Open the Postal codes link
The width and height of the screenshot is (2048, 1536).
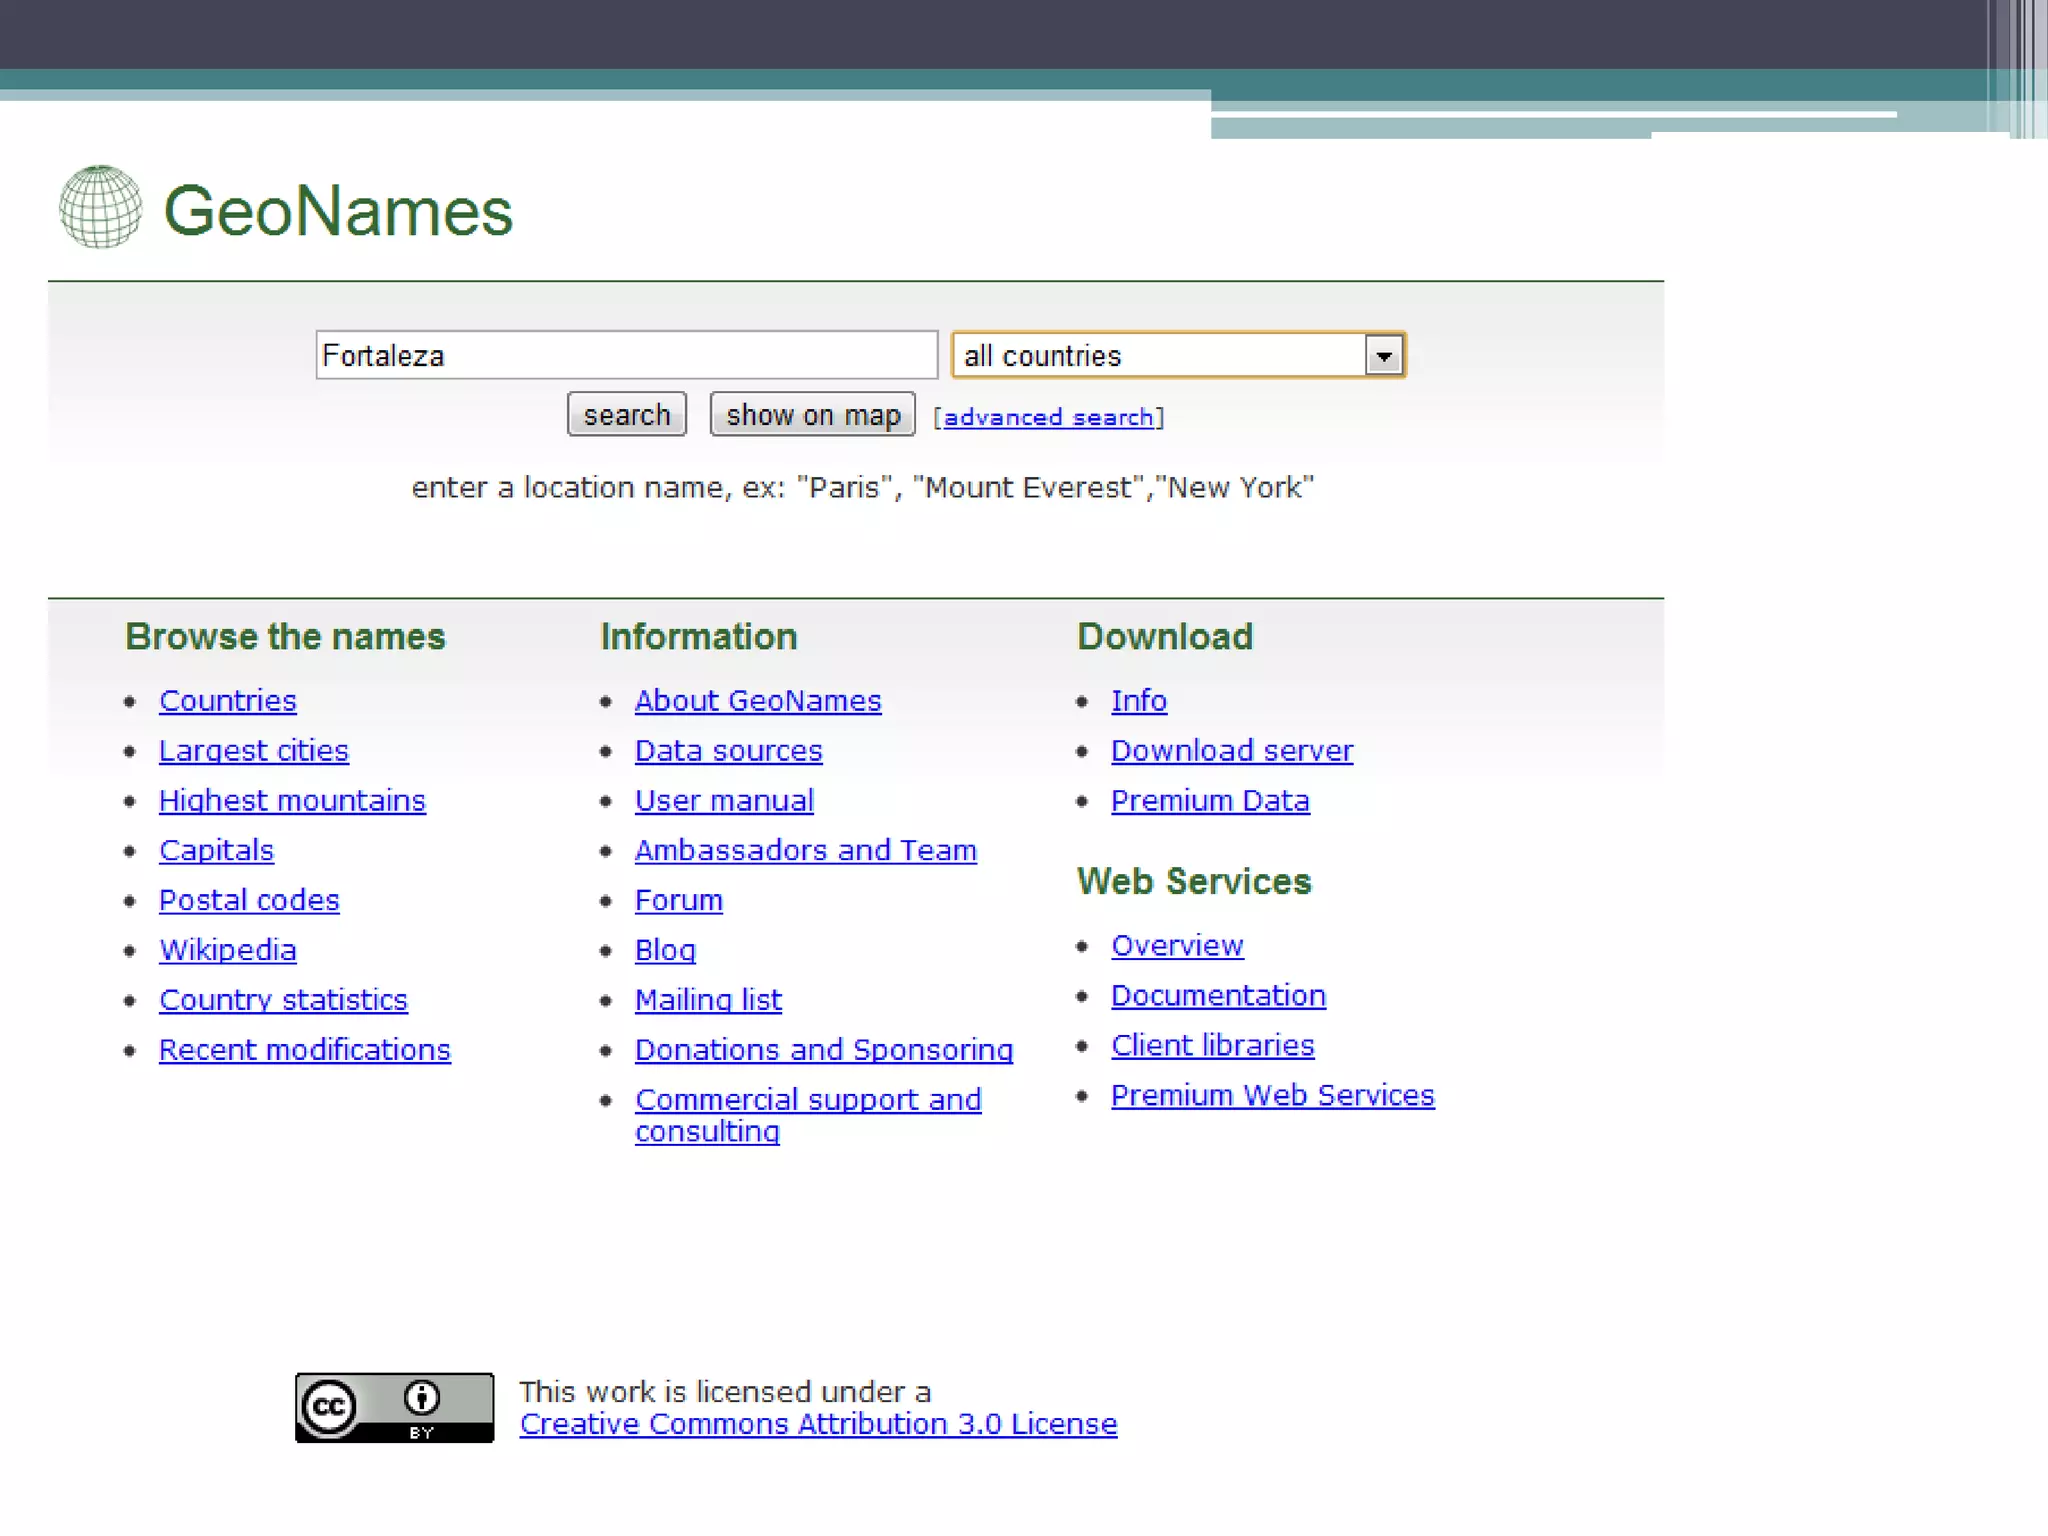pos(249,900)
